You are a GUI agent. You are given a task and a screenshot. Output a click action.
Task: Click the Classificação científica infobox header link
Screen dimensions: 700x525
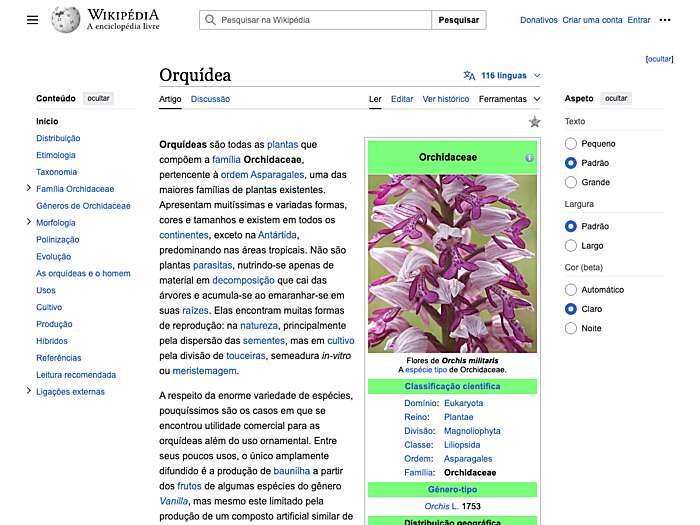coord(452,386)
